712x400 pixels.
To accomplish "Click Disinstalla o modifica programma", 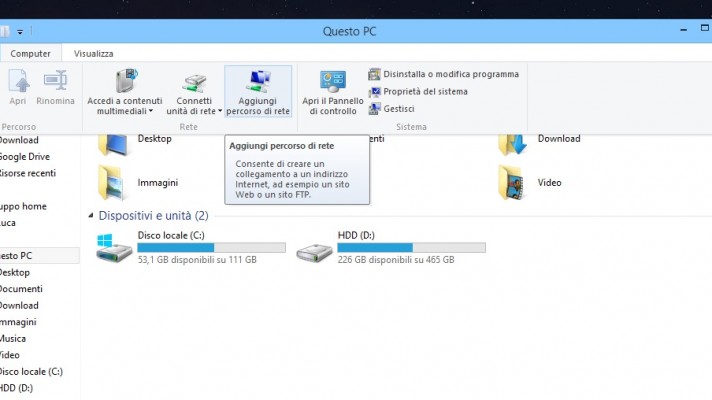I will coord(443,74).
